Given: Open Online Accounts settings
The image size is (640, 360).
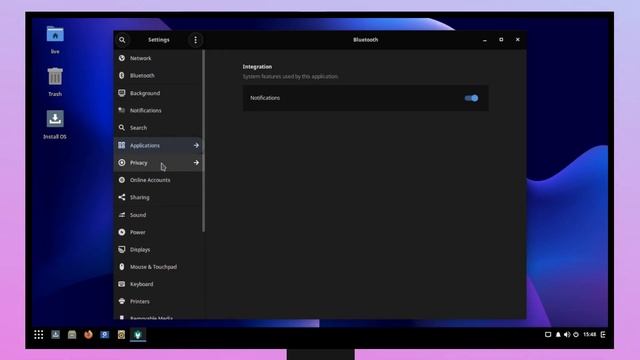Looking at the screenshot, I should click(158, 180).
